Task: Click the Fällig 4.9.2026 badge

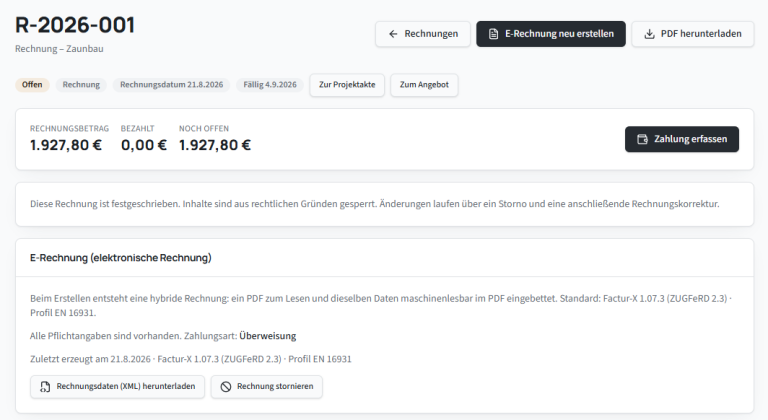Action: point(270,85)
